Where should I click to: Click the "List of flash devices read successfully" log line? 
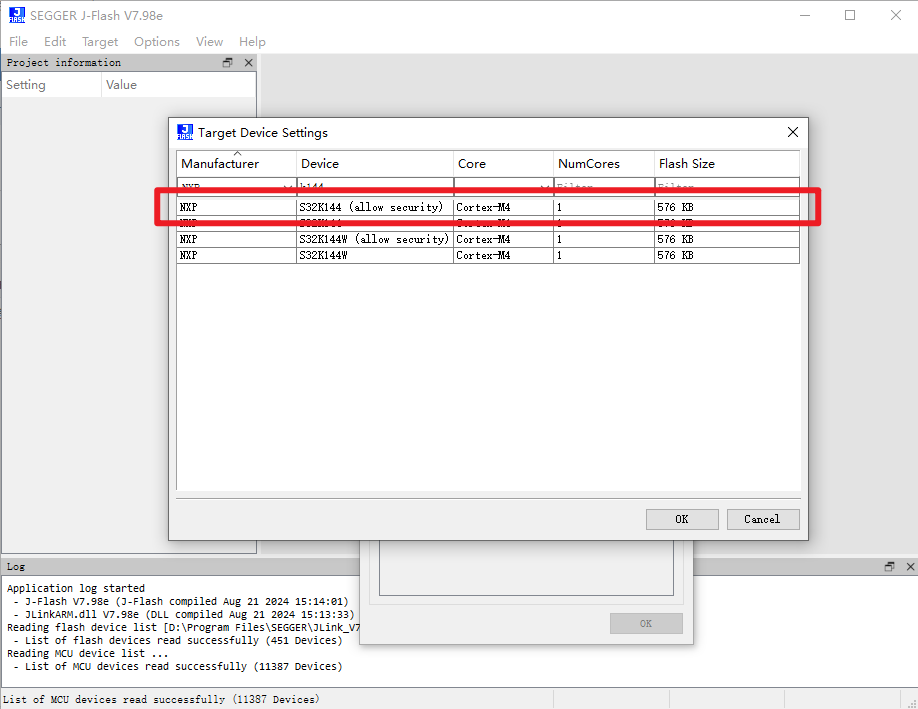[x=177, y=641]
